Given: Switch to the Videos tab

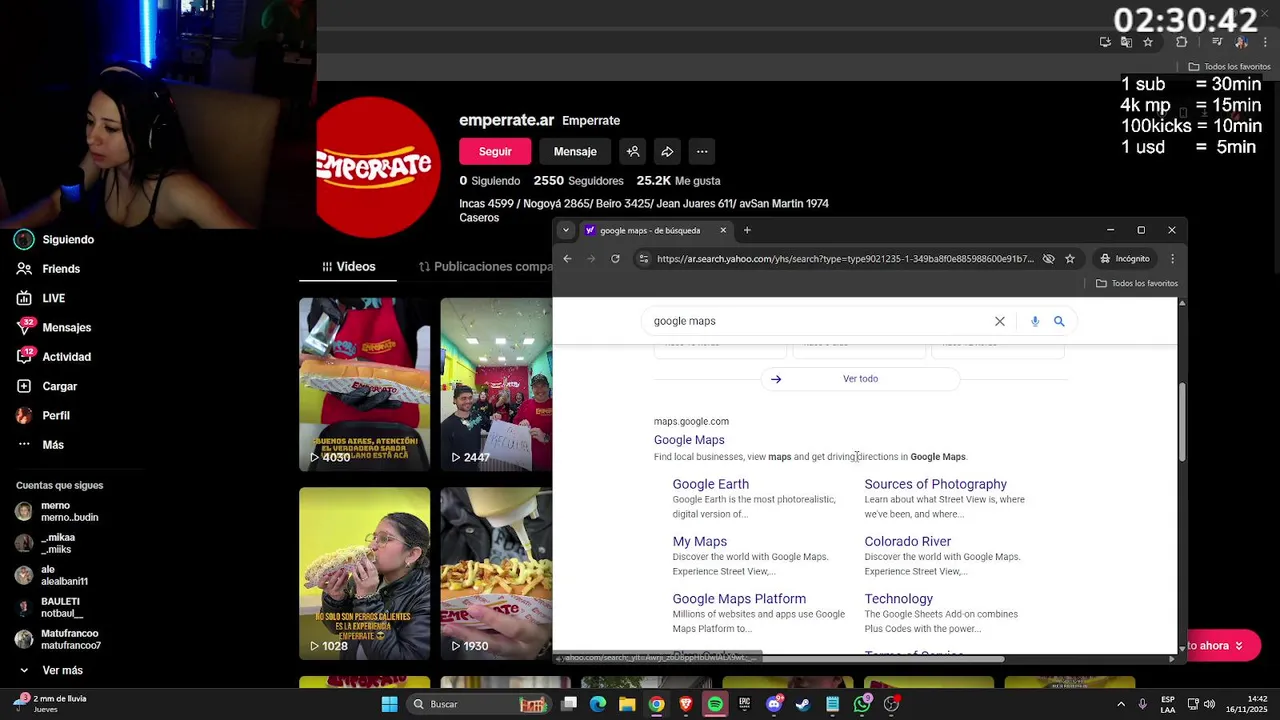Looking at the screenshot, I should point(348,267).
